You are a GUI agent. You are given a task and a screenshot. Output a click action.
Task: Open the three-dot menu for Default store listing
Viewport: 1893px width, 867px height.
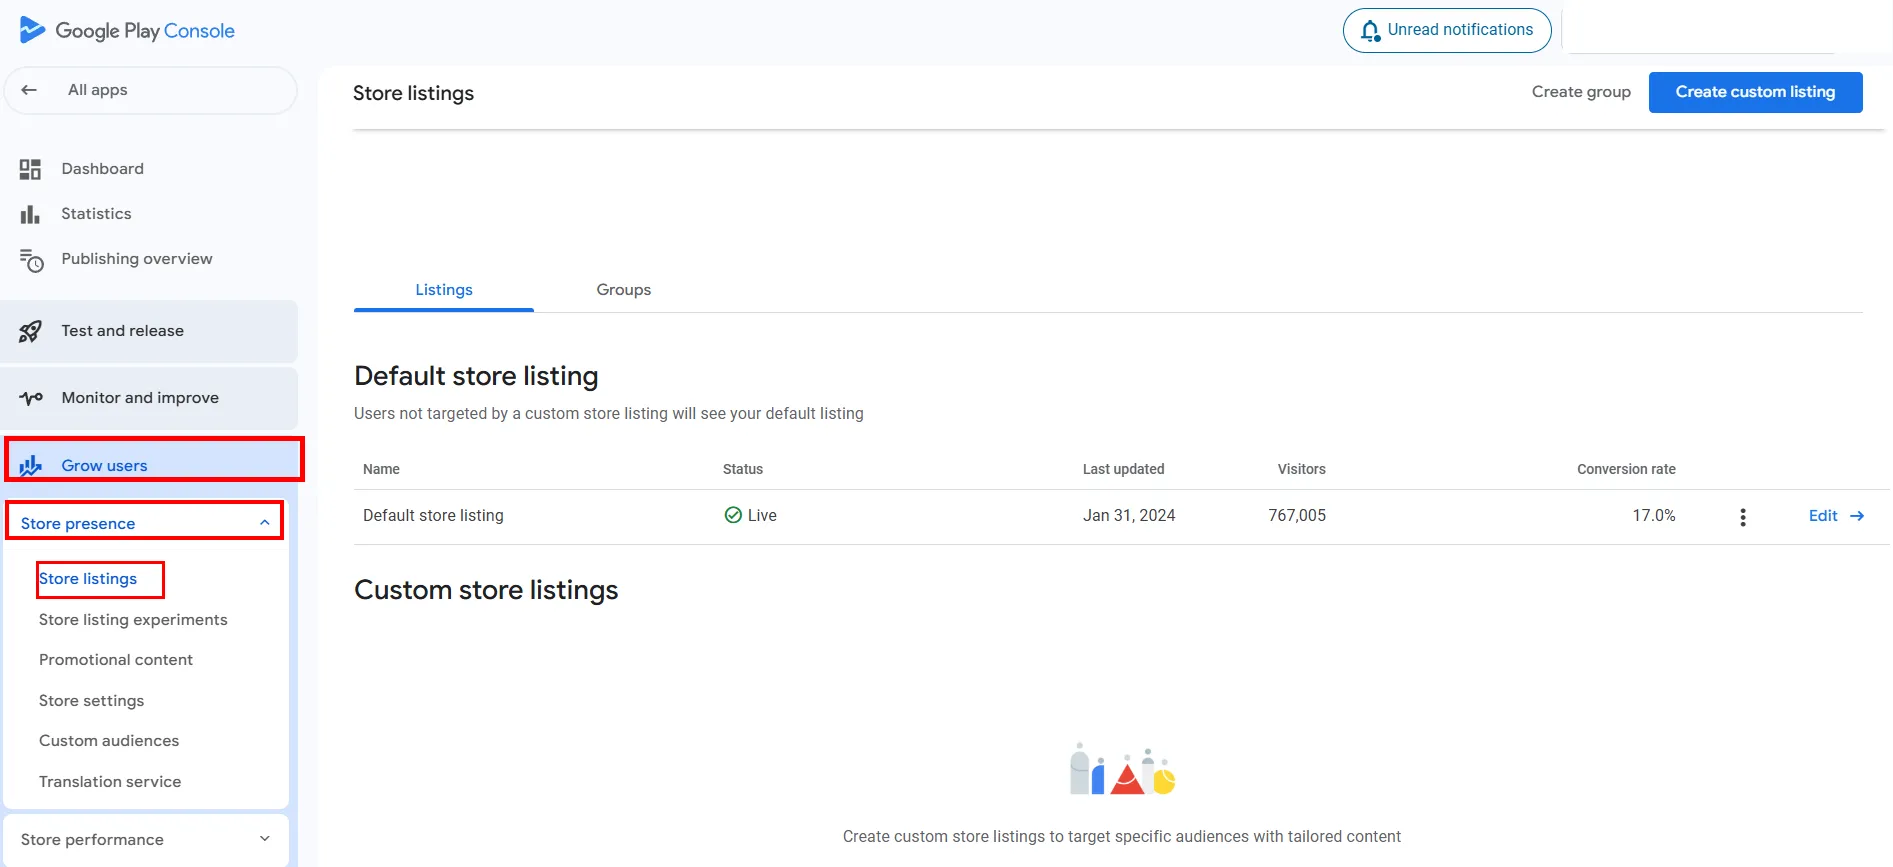click(x=1743, y=517)
